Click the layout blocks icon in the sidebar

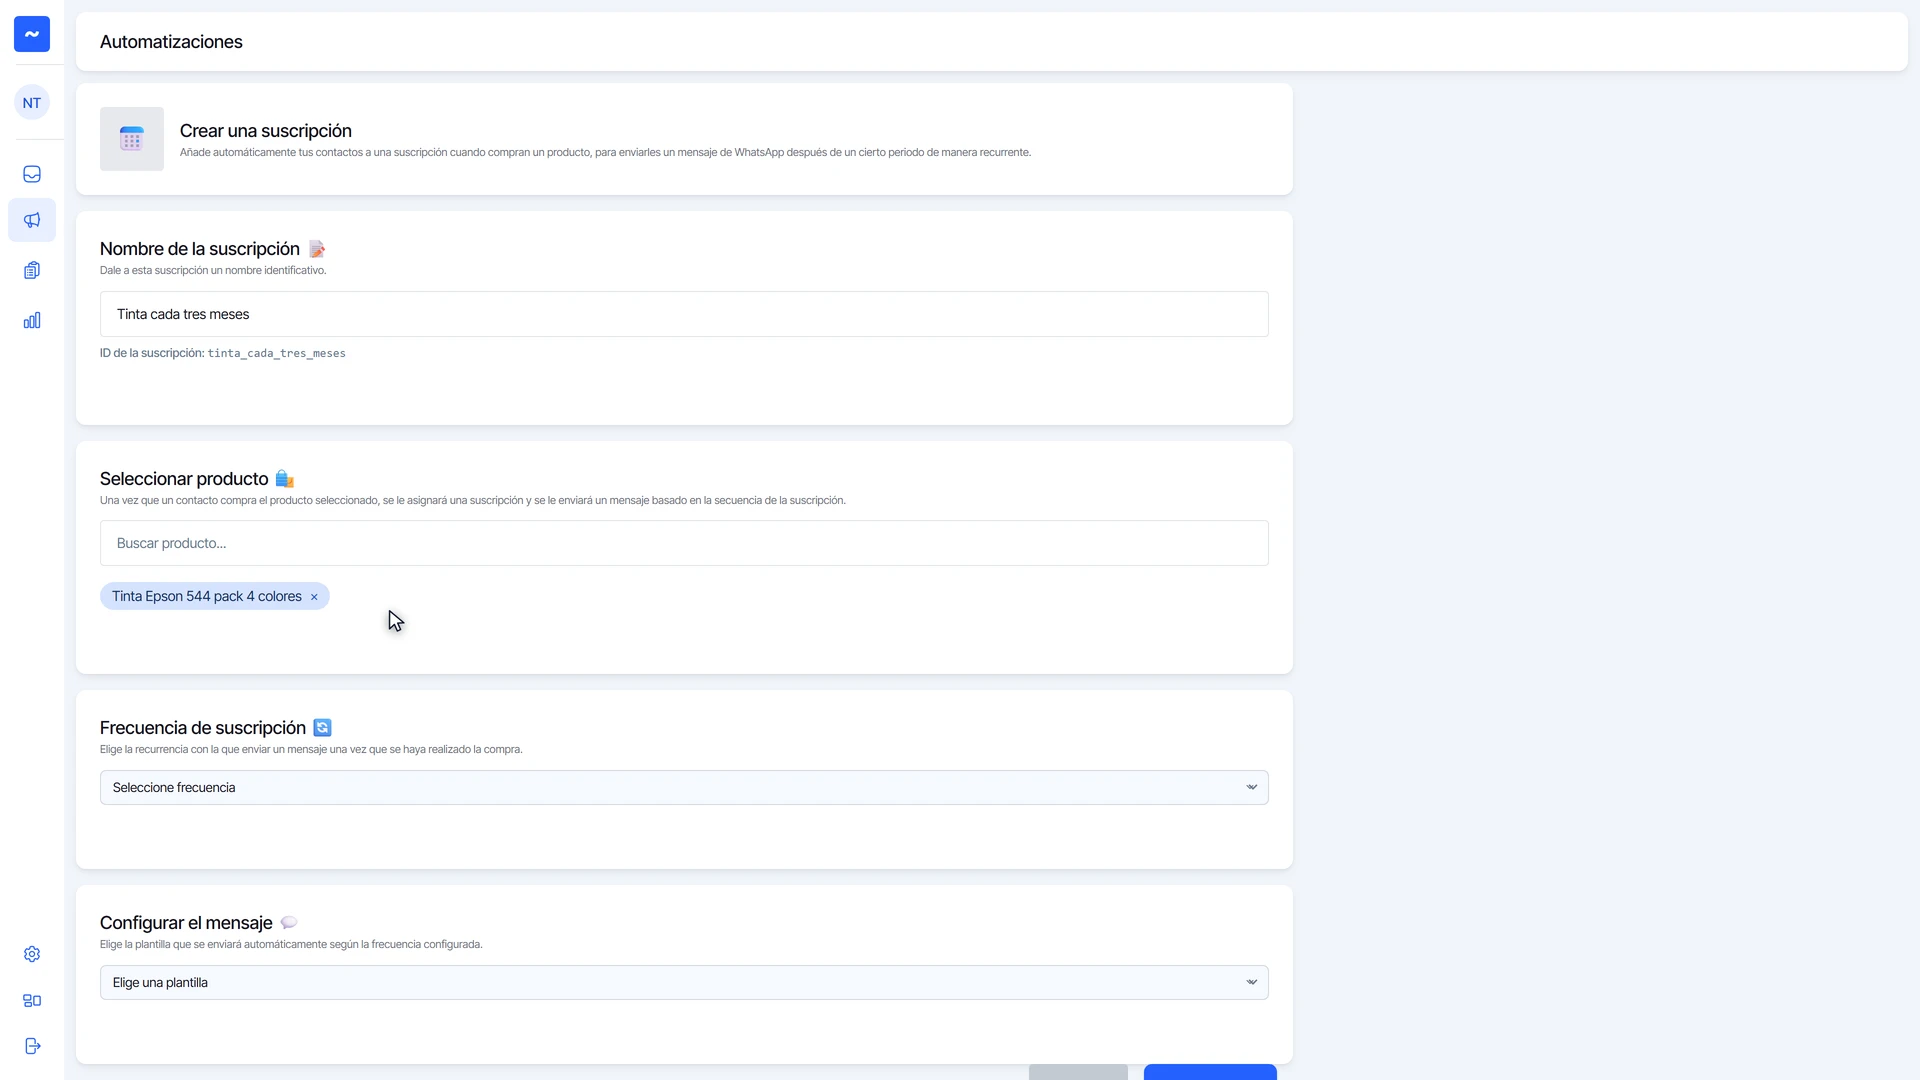(32, 1000)
